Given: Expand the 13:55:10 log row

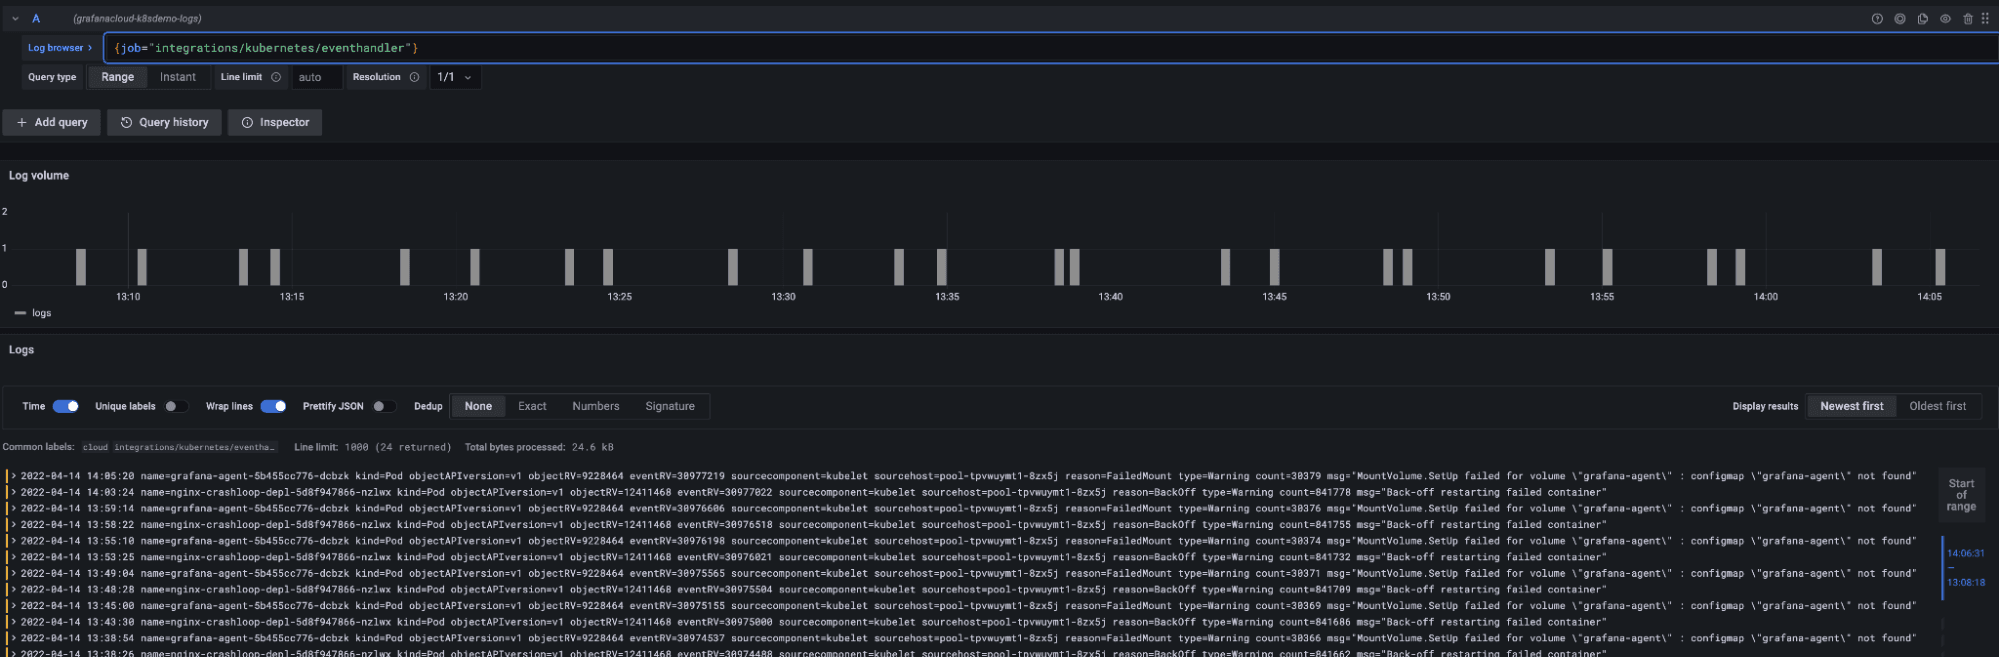Looking at the screenshot, I should point(14,541).
